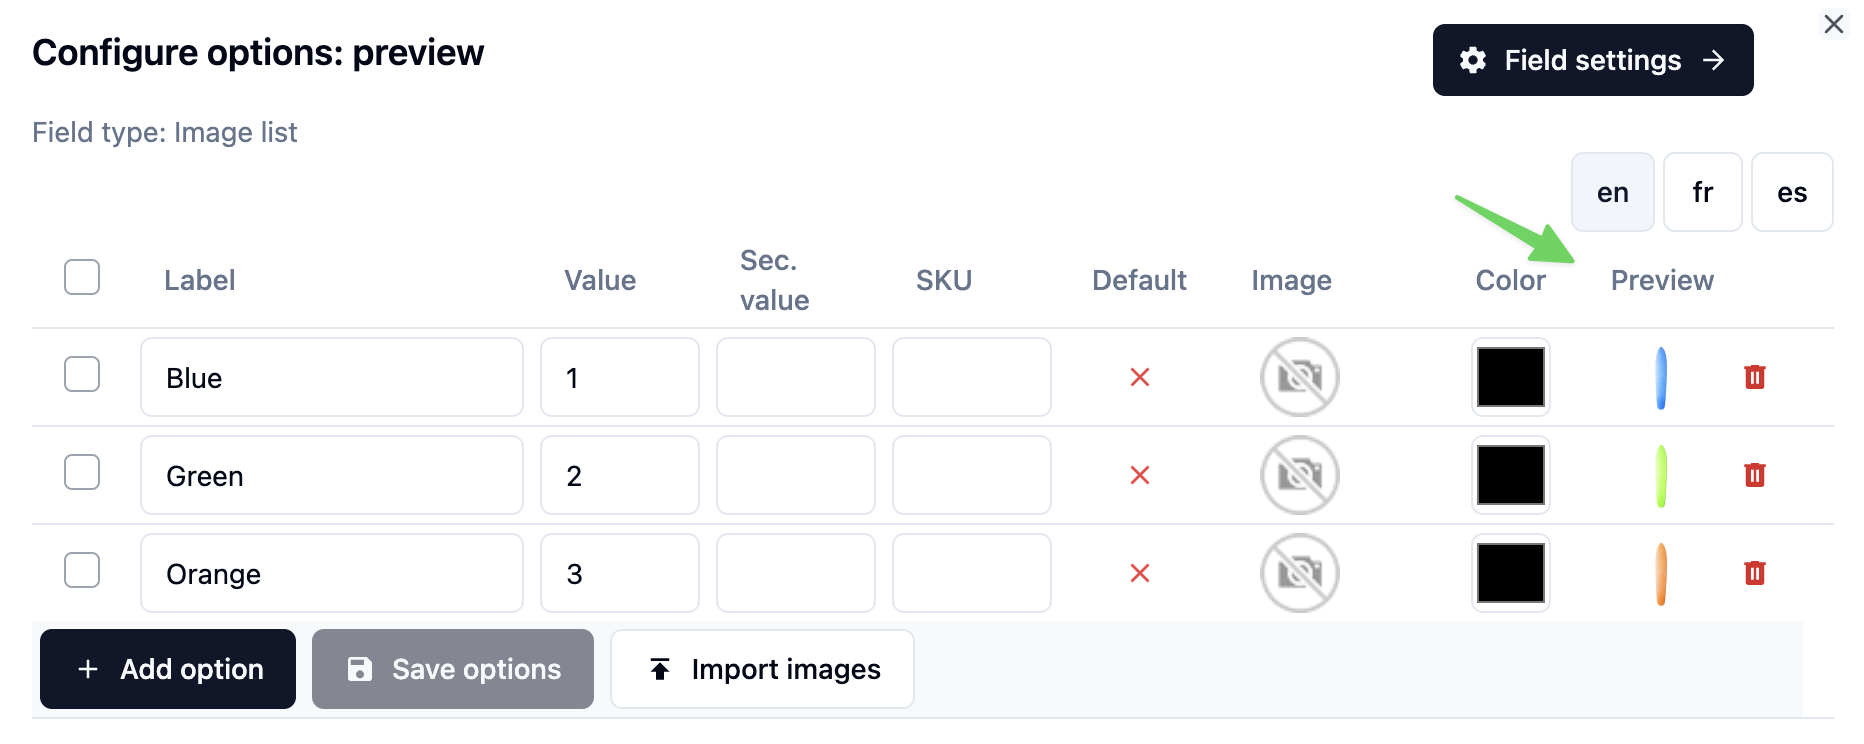
Task: Delete the Blue option row
Action: pyautogui.click(x=1755, y=377)
